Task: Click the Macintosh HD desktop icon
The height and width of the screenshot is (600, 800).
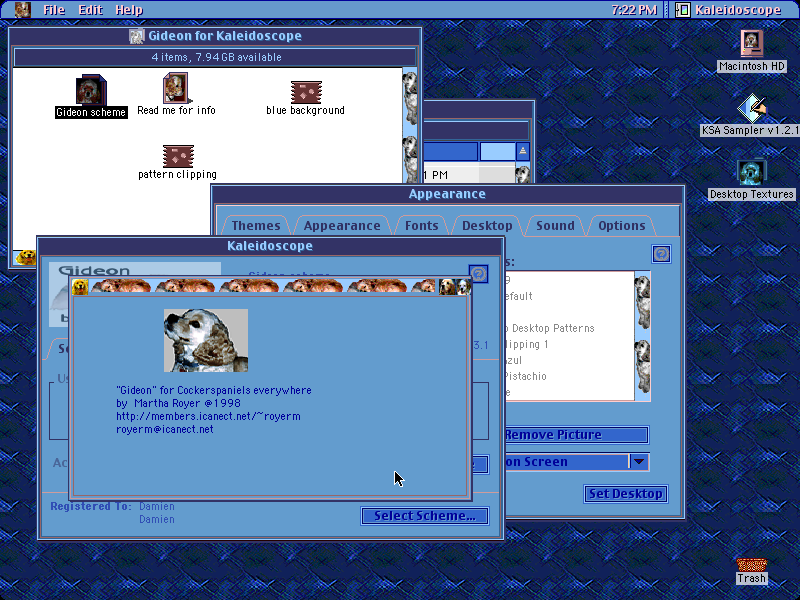Action: (752, 43)
